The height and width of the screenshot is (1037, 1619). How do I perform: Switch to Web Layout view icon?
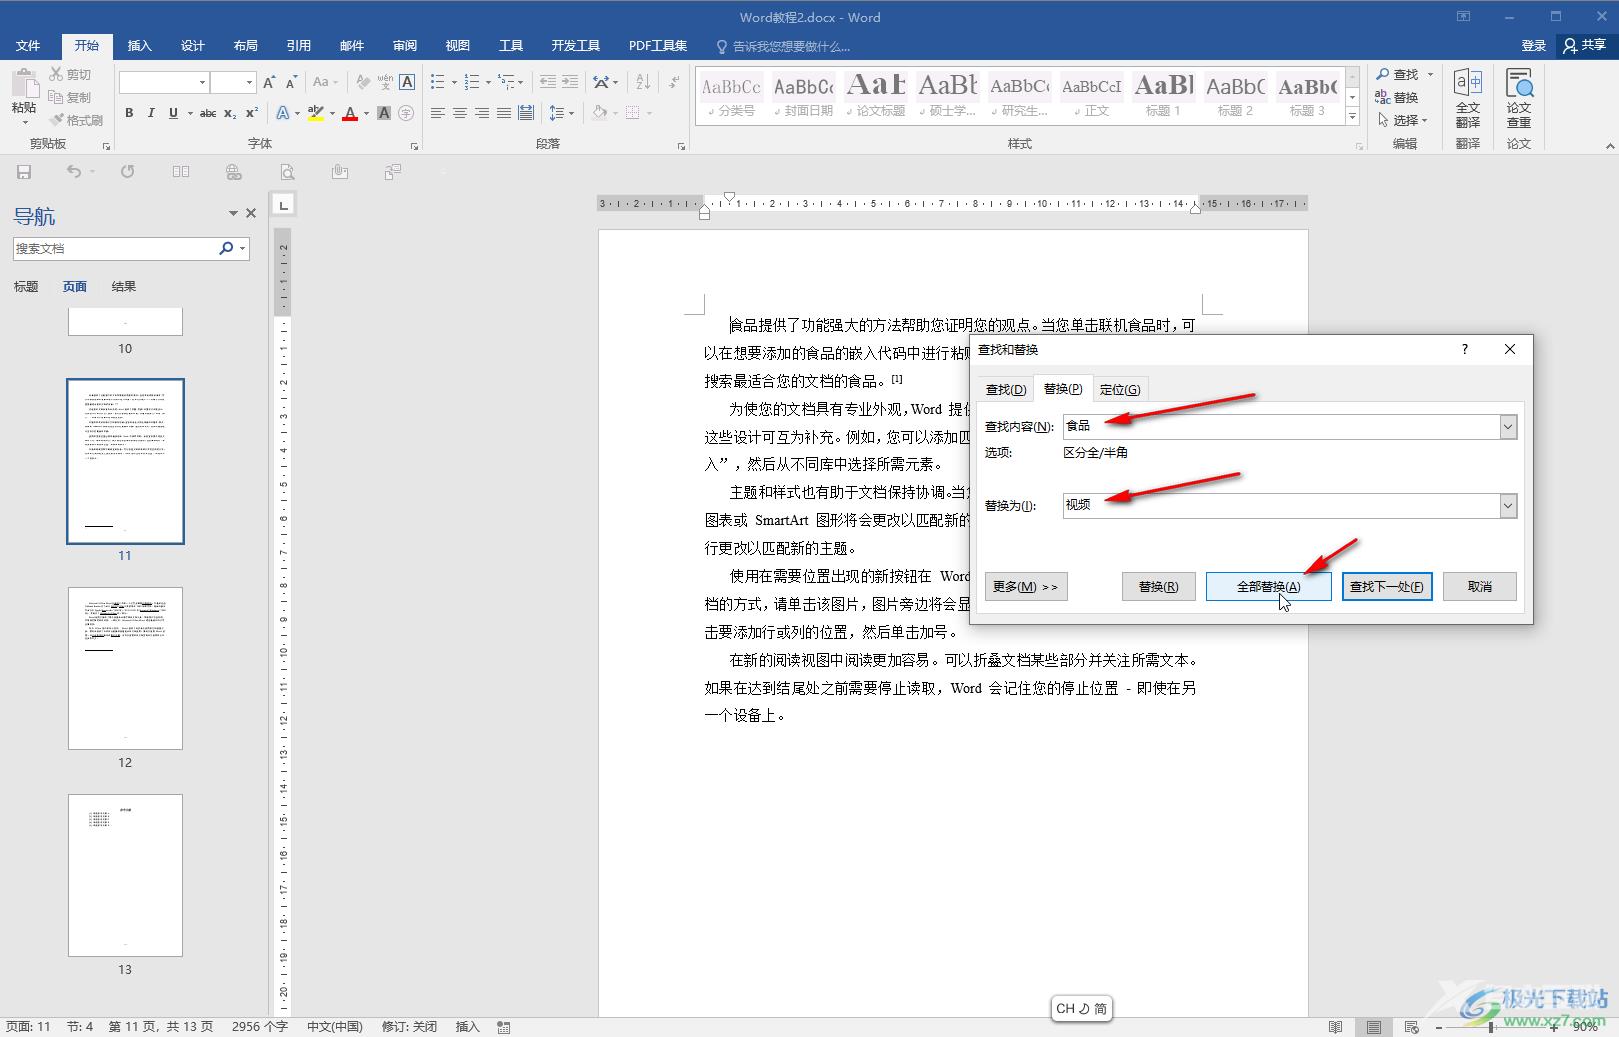(1411, 1027)
